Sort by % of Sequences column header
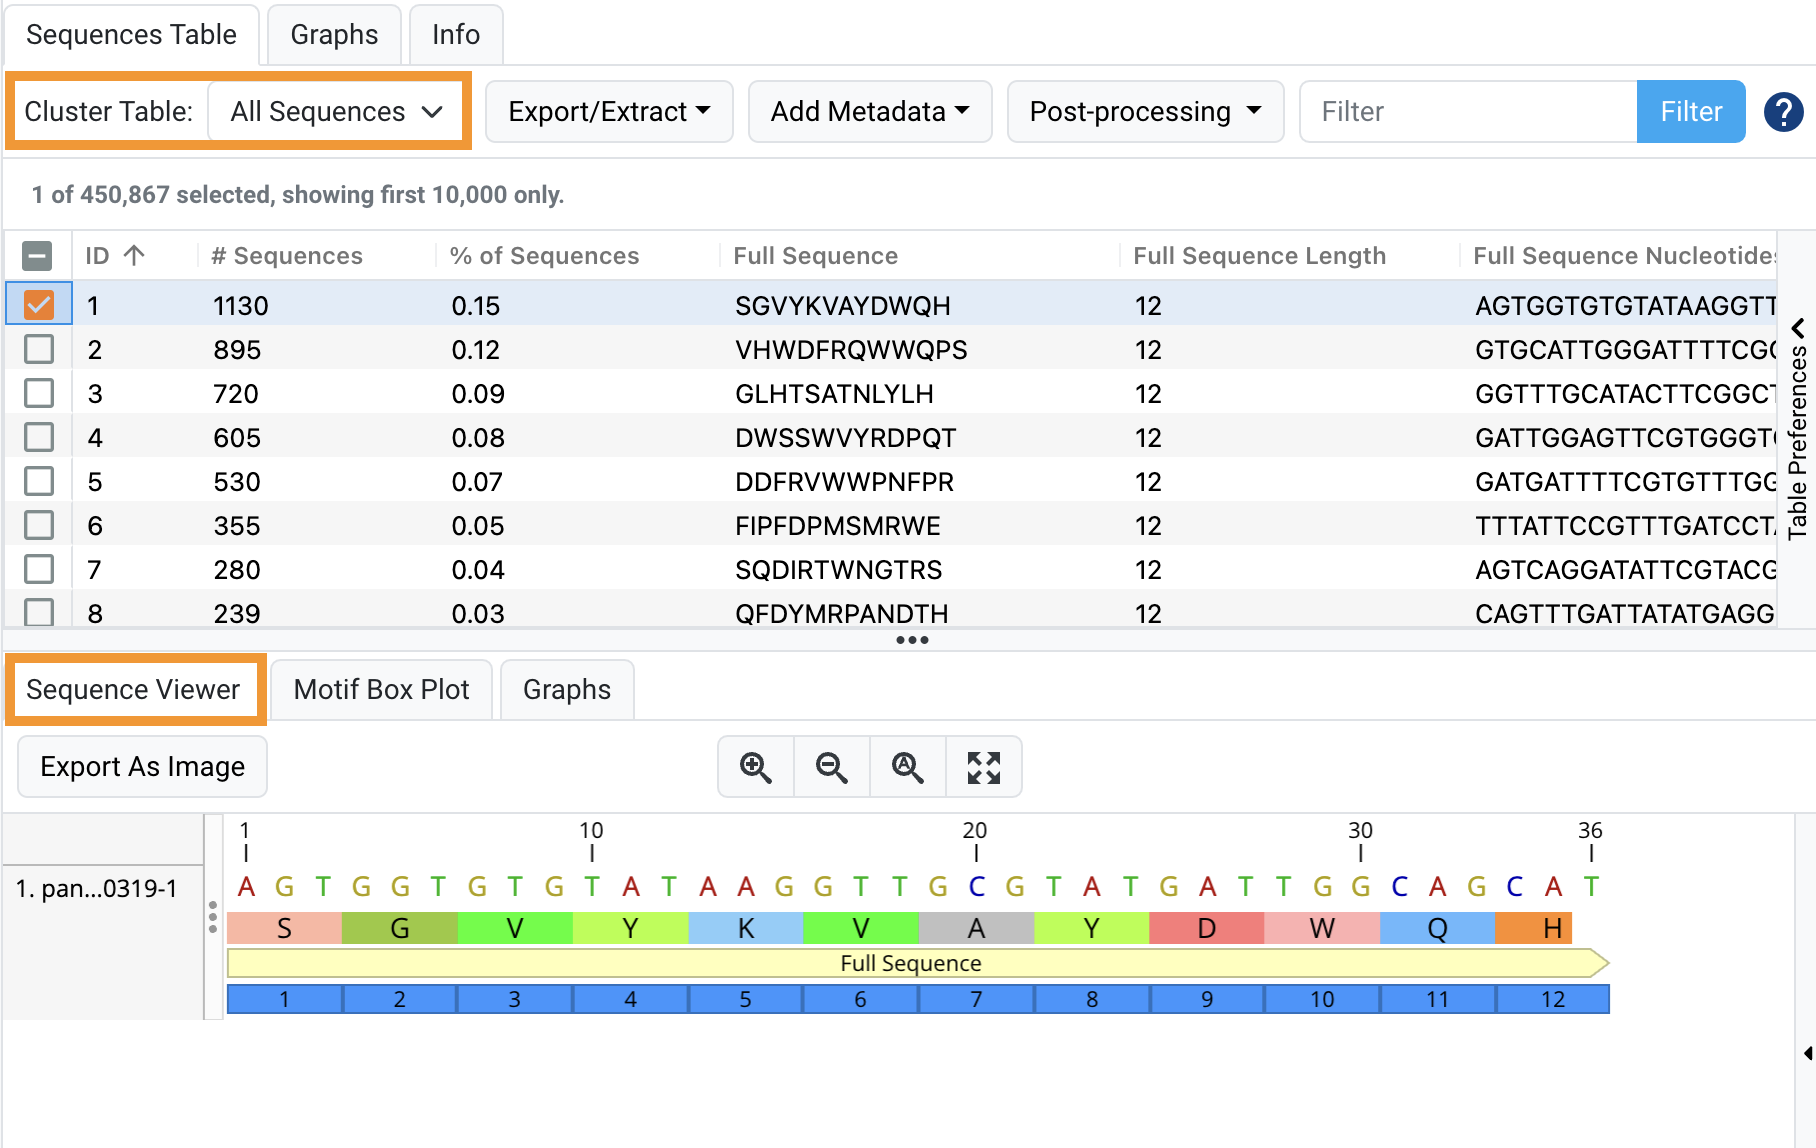The image size is (1816, 1148). 544,256
